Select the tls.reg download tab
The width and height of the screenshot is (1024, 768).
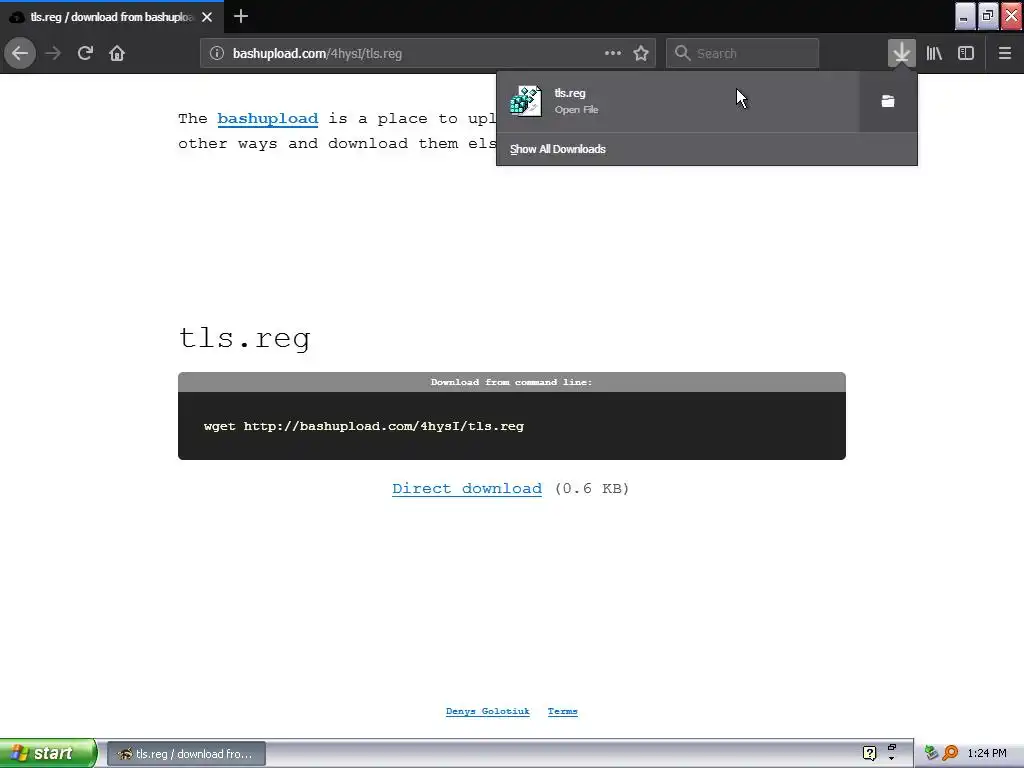tap(112, 17)
